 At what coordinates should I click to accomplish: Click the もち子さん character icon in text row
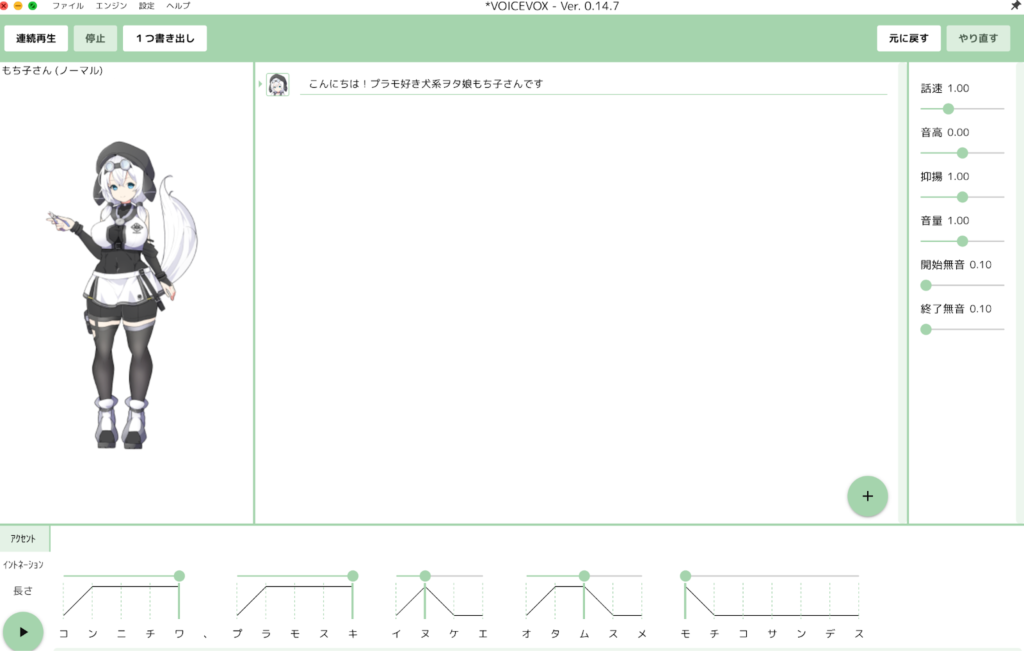click(278, 84)
